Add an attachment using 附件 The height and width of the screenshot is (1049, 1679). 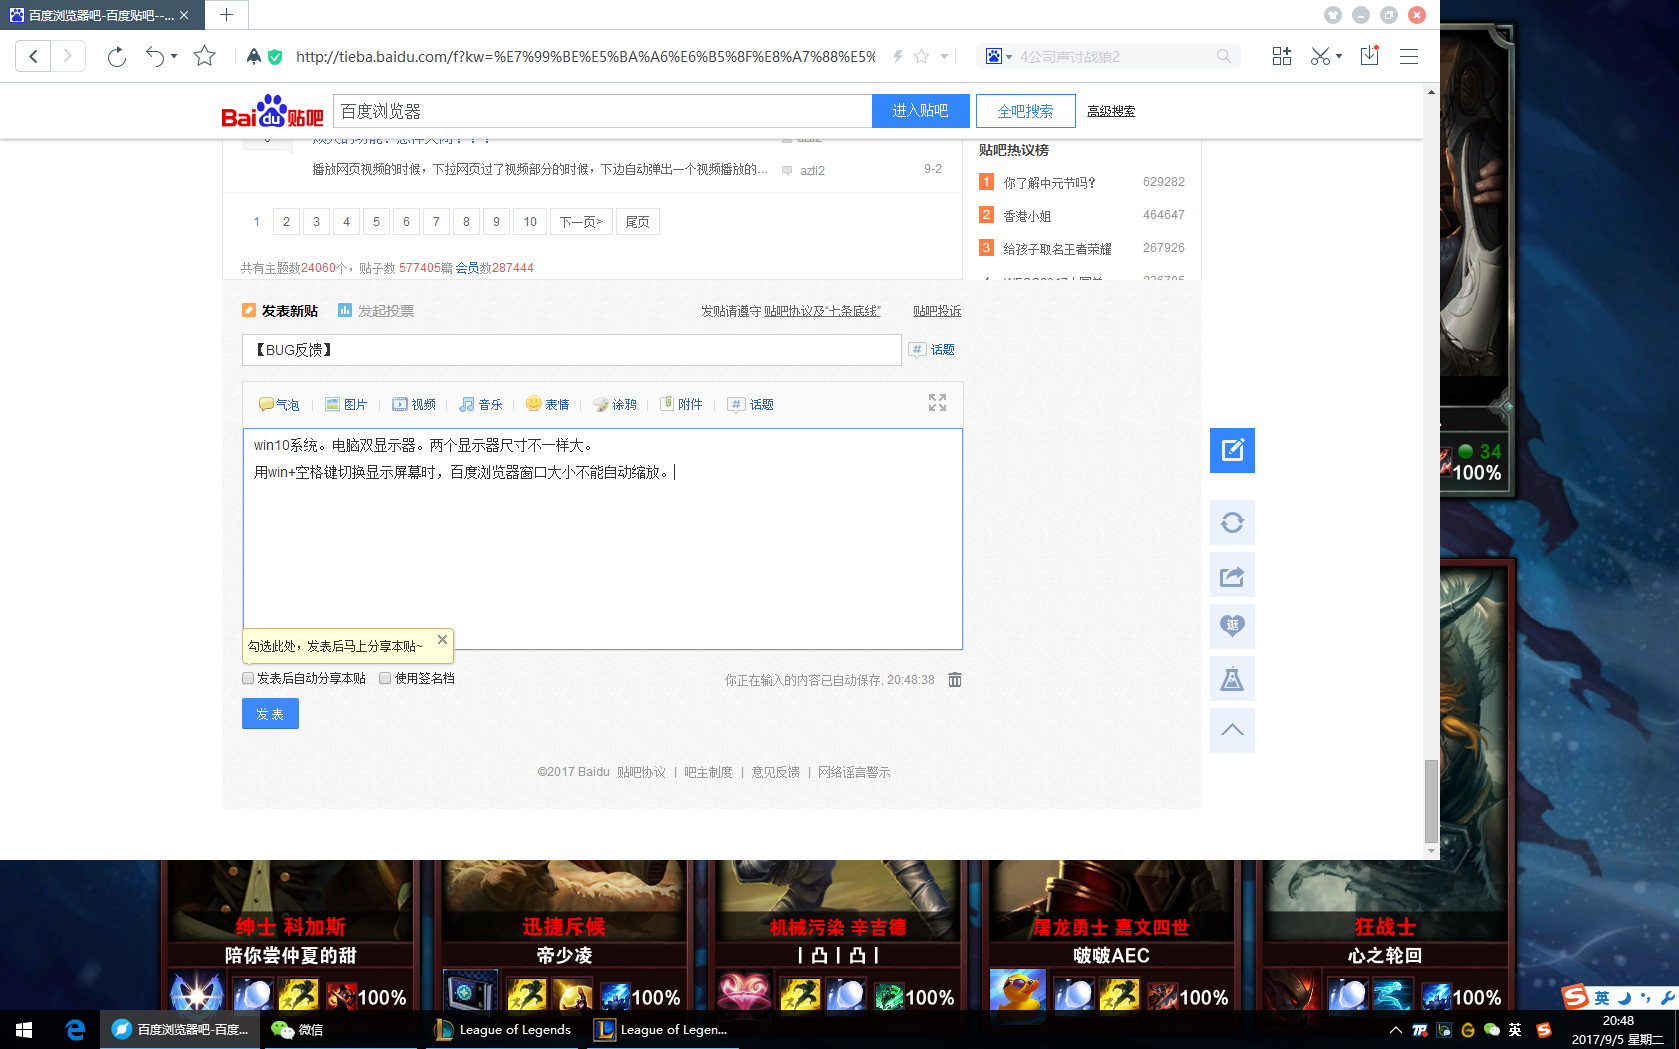coord(681,405)
